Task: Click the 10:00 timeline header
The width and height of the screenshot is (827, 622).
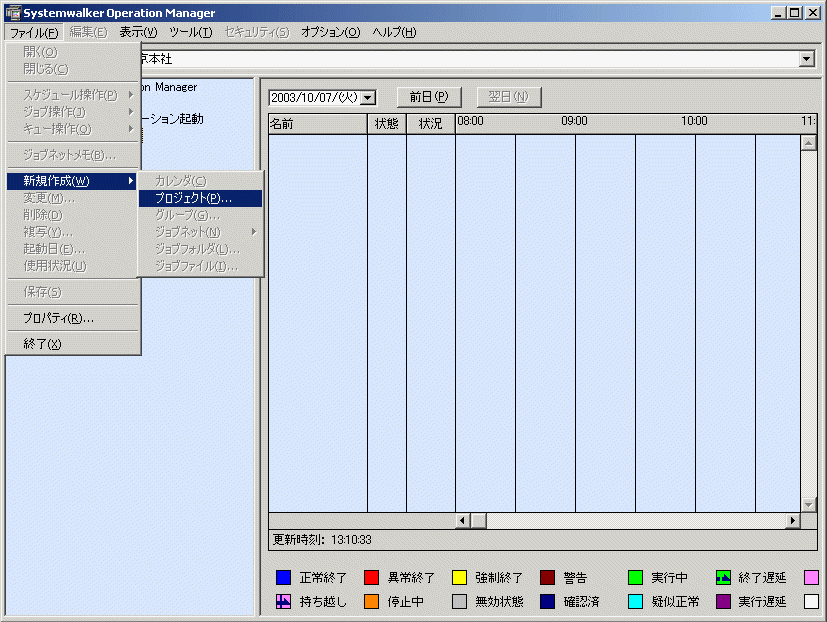Action: pos(694,121)
